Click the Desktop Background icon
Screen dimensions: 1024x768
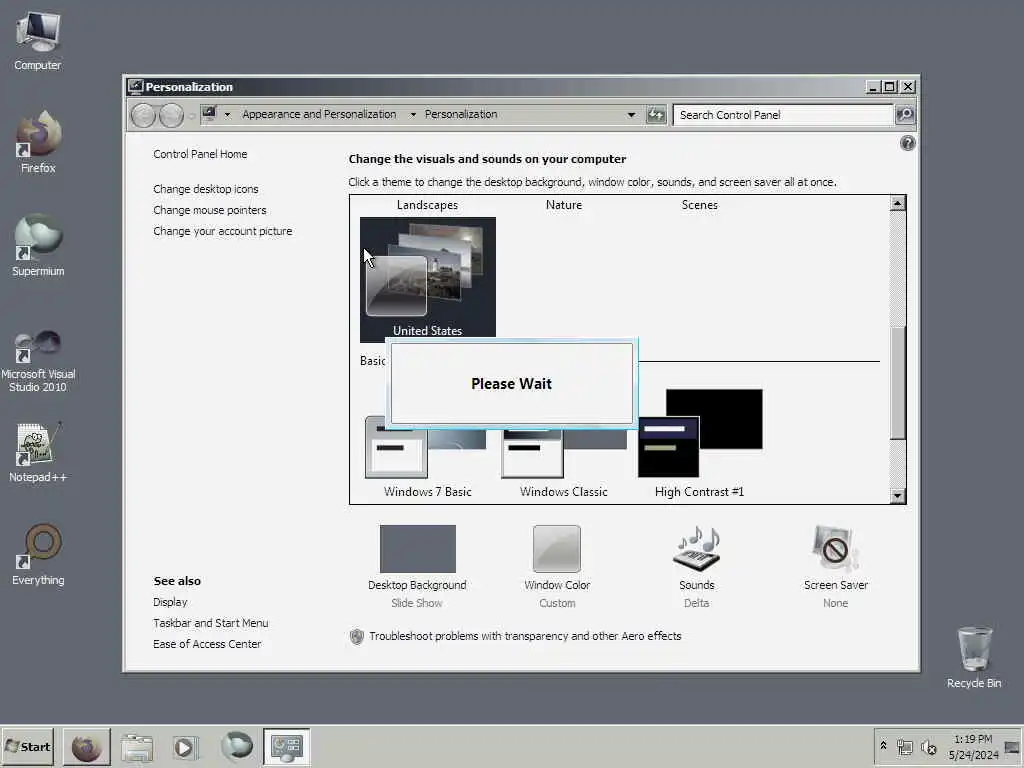point(417,549)
